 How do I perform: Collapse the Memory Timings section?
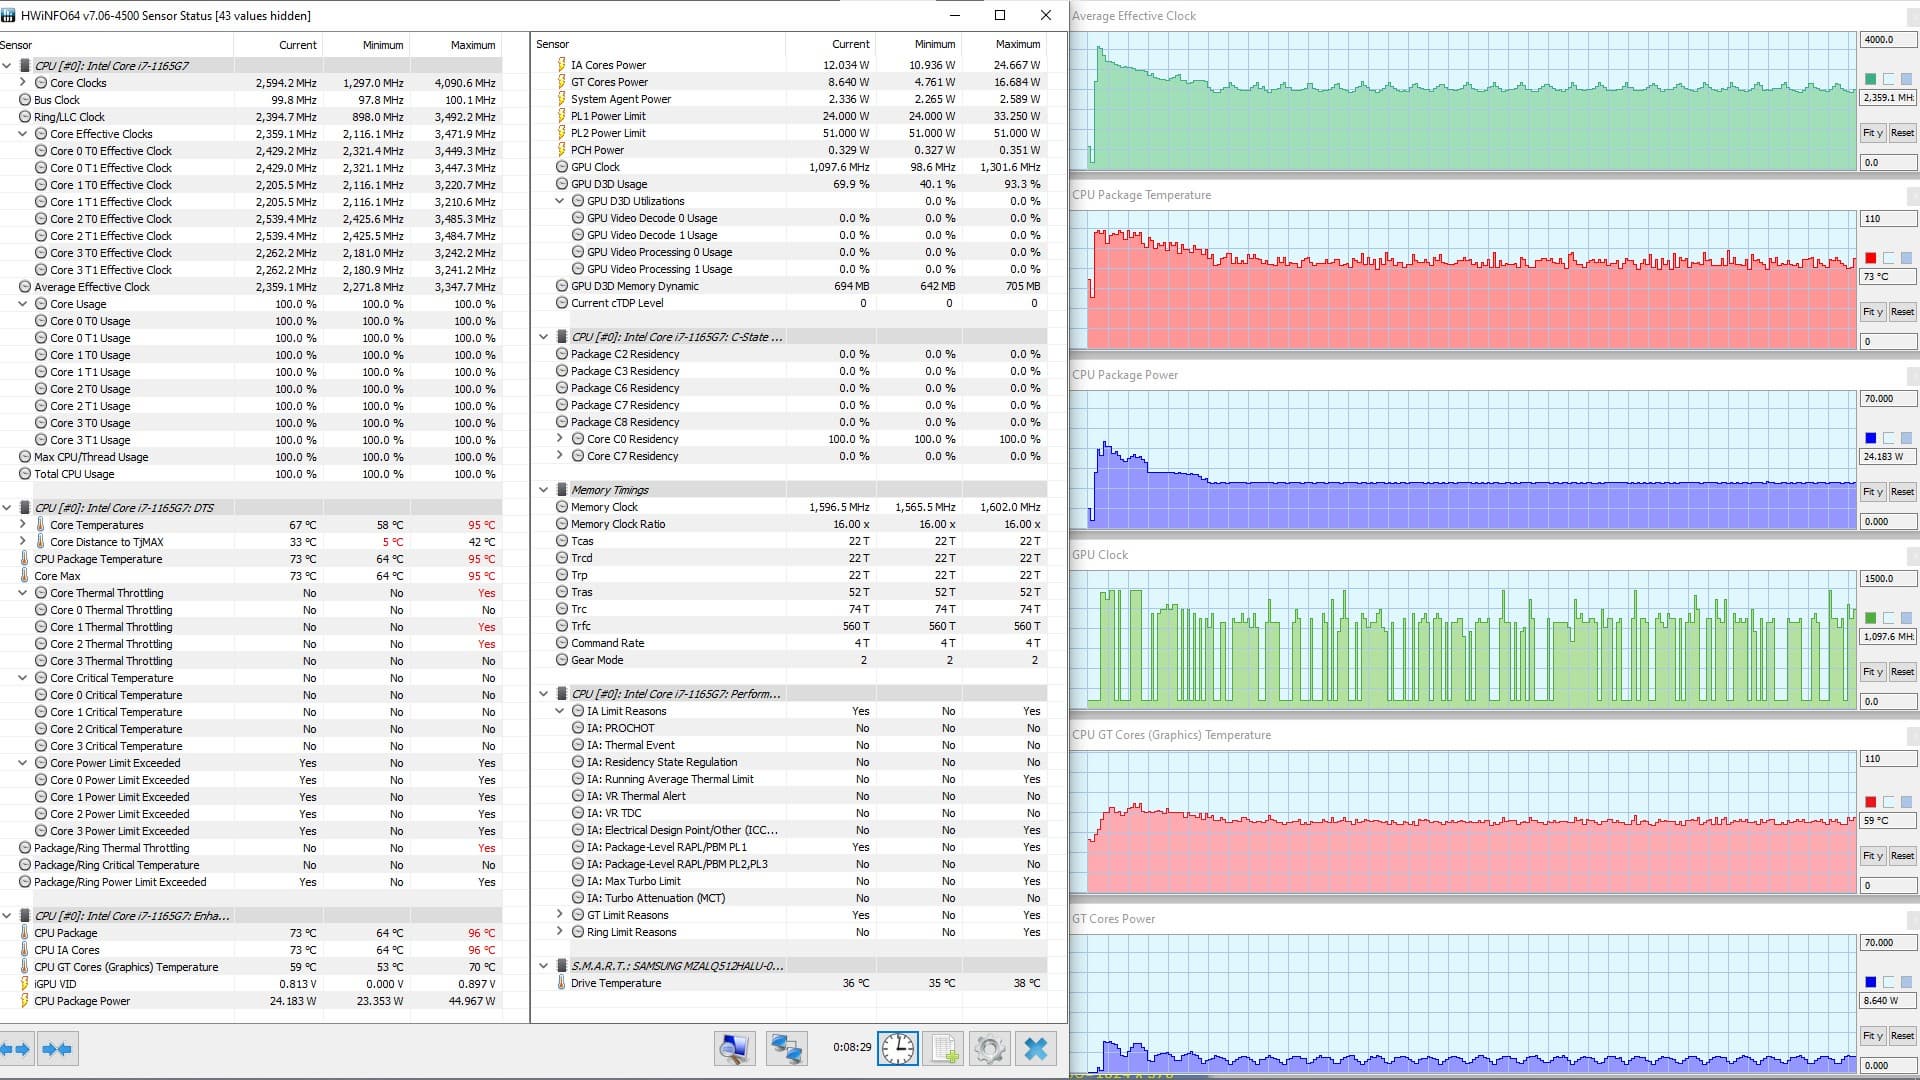544,490
